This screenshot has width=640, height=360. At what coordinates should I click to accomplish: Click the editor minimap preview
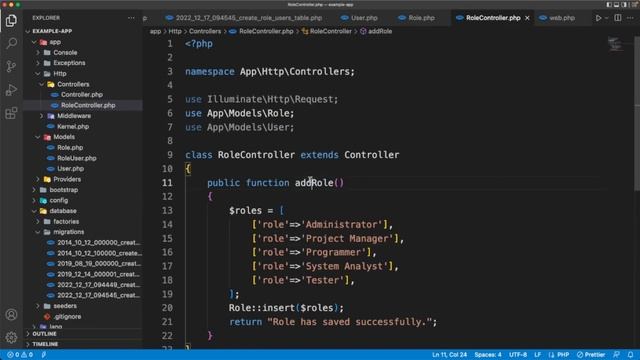click(615, 44)
